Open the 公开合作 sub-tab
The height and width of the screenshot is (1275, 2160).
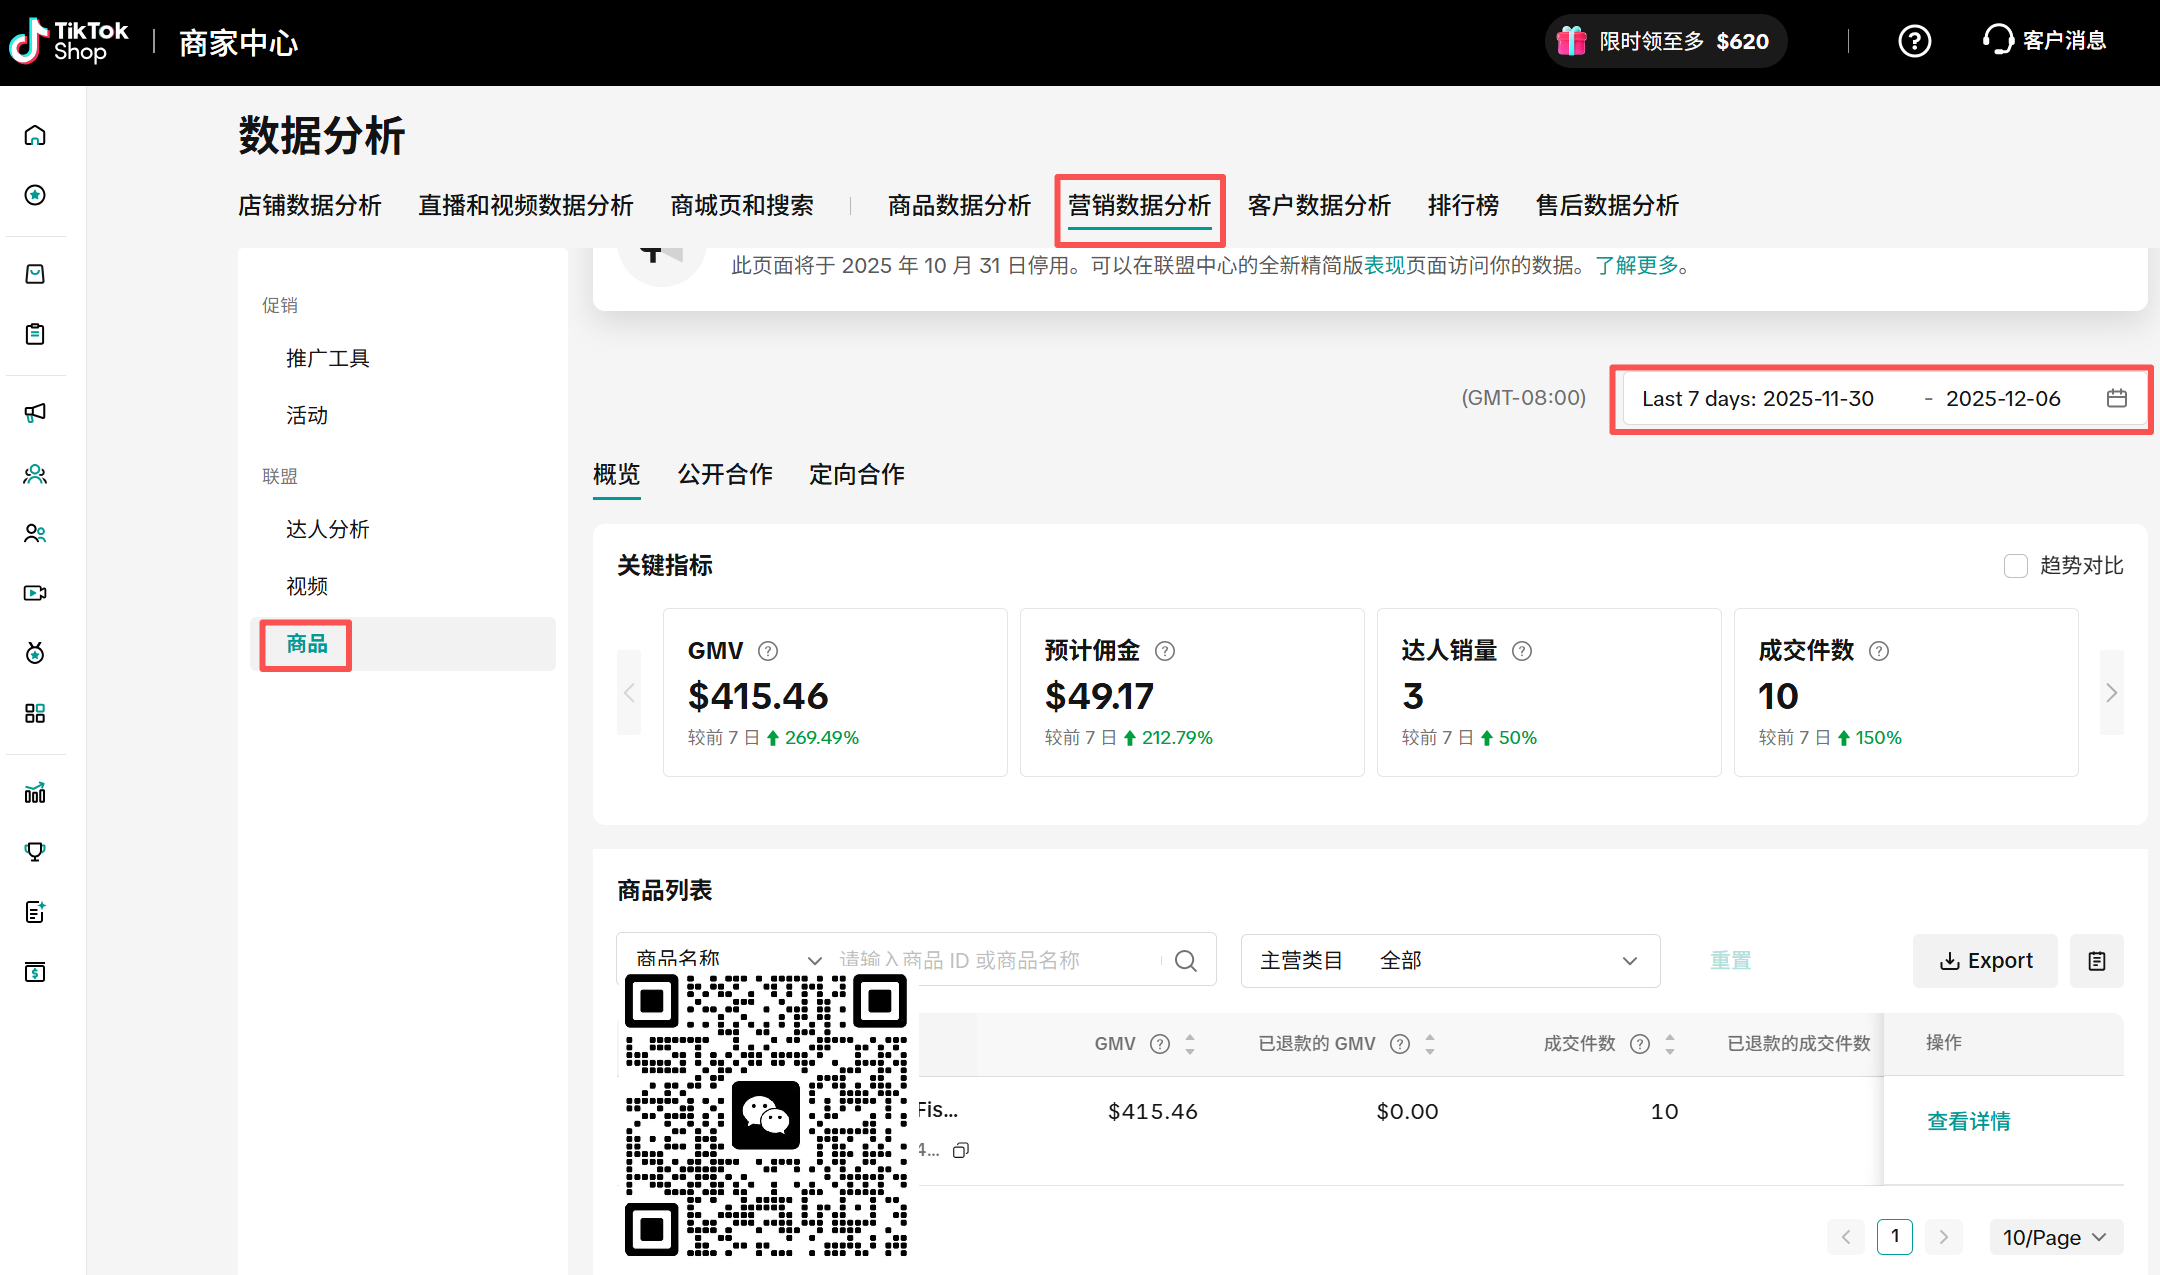coord(725,474)
